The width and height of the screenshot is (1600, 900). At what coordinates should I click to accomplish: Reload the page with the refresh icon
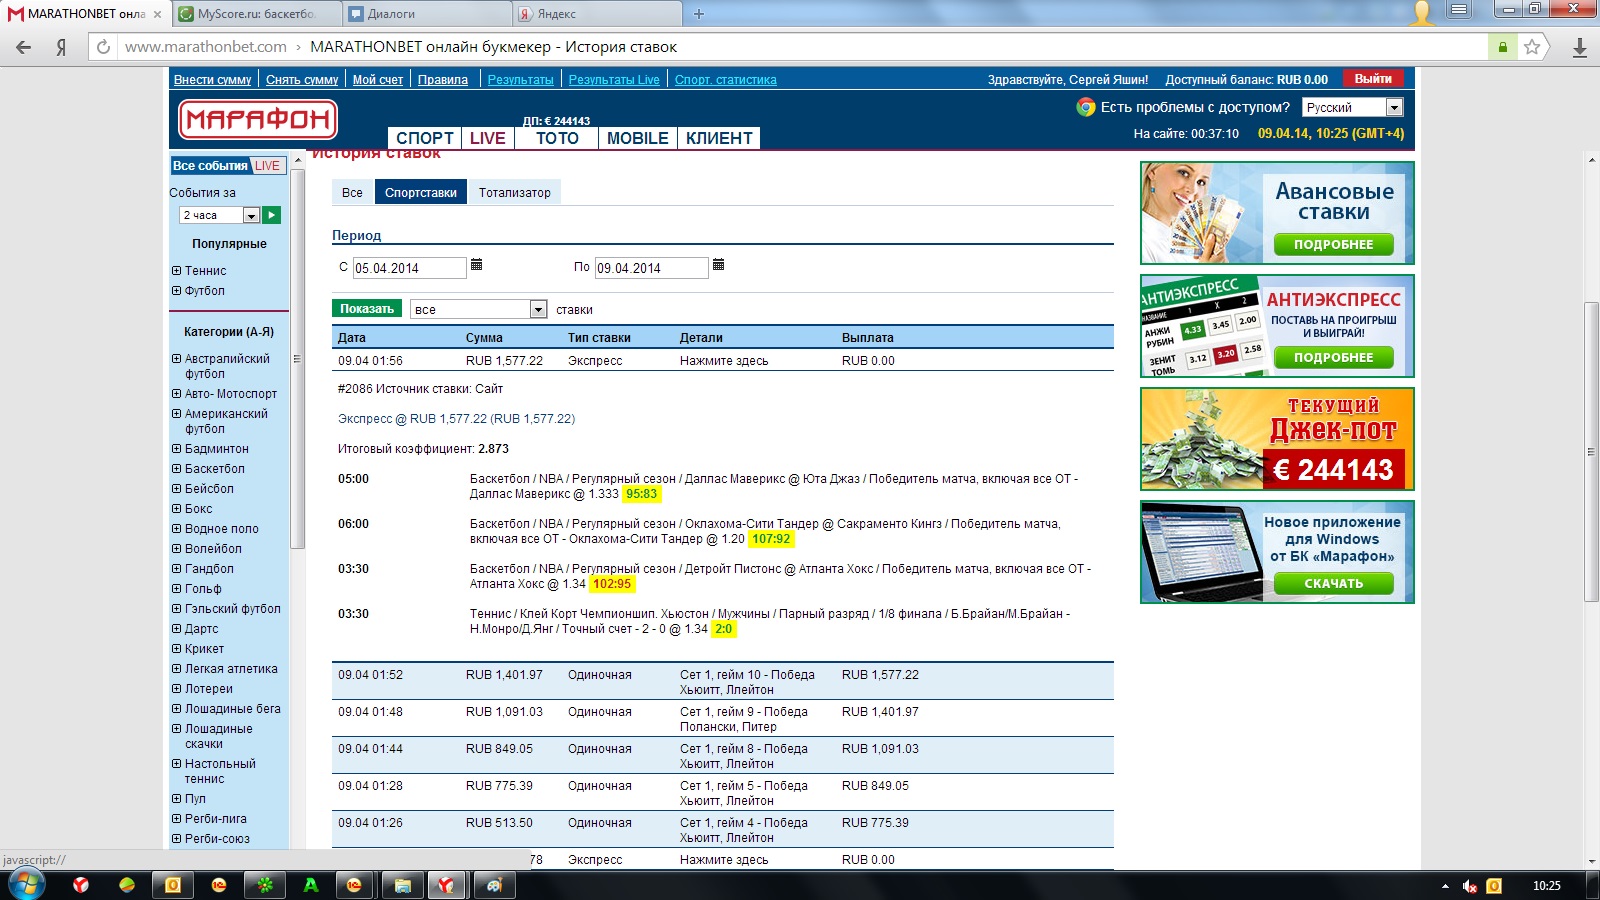point(103,47)
